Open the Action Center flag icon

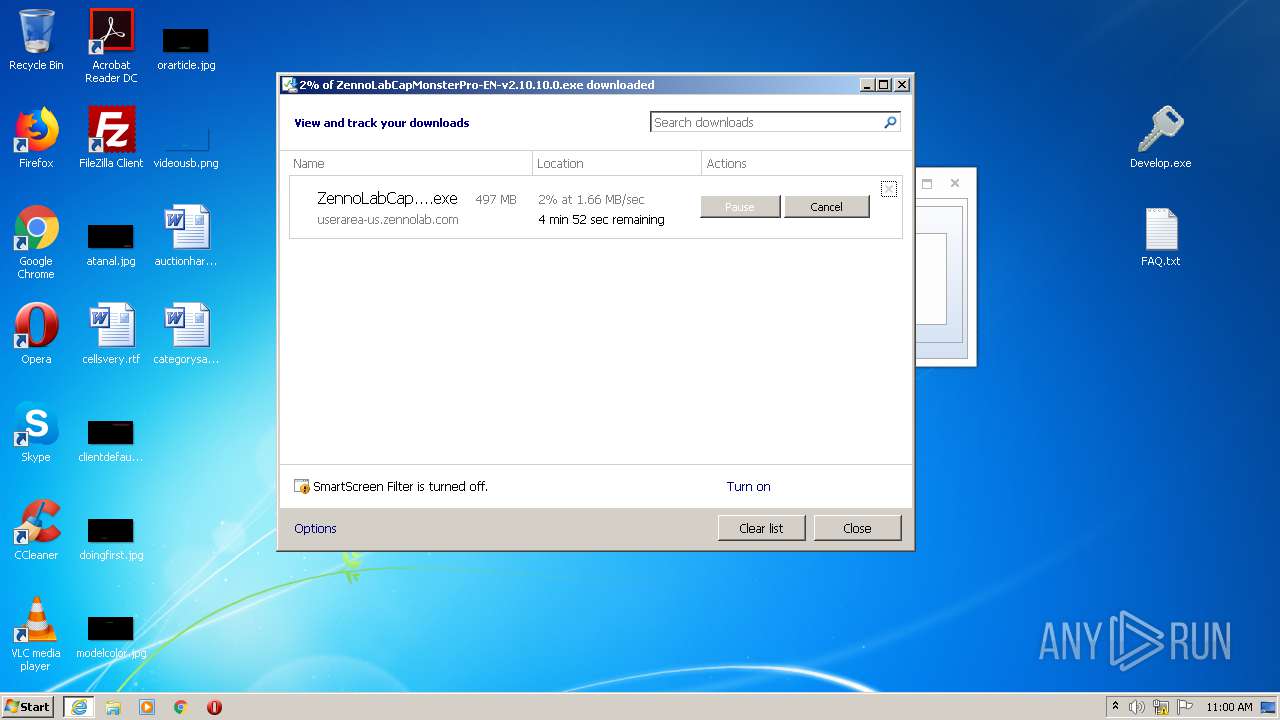click(1185, 707)
